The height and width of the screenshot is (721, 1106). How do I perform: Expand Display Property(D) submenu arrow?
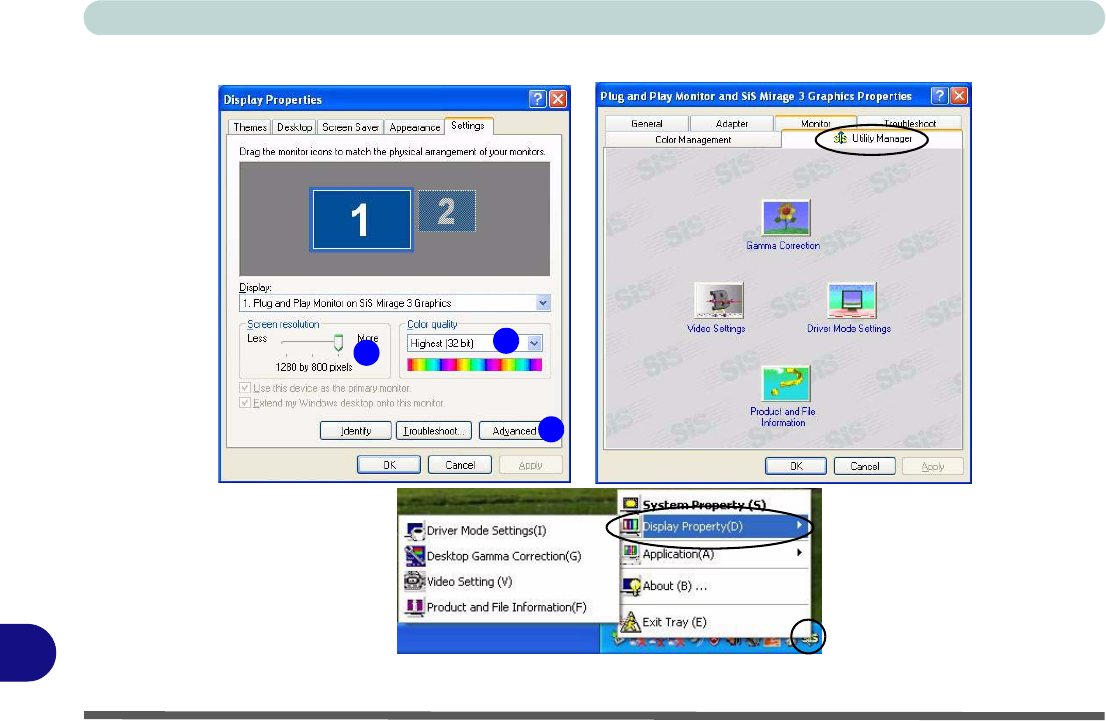tap(799, 526)
